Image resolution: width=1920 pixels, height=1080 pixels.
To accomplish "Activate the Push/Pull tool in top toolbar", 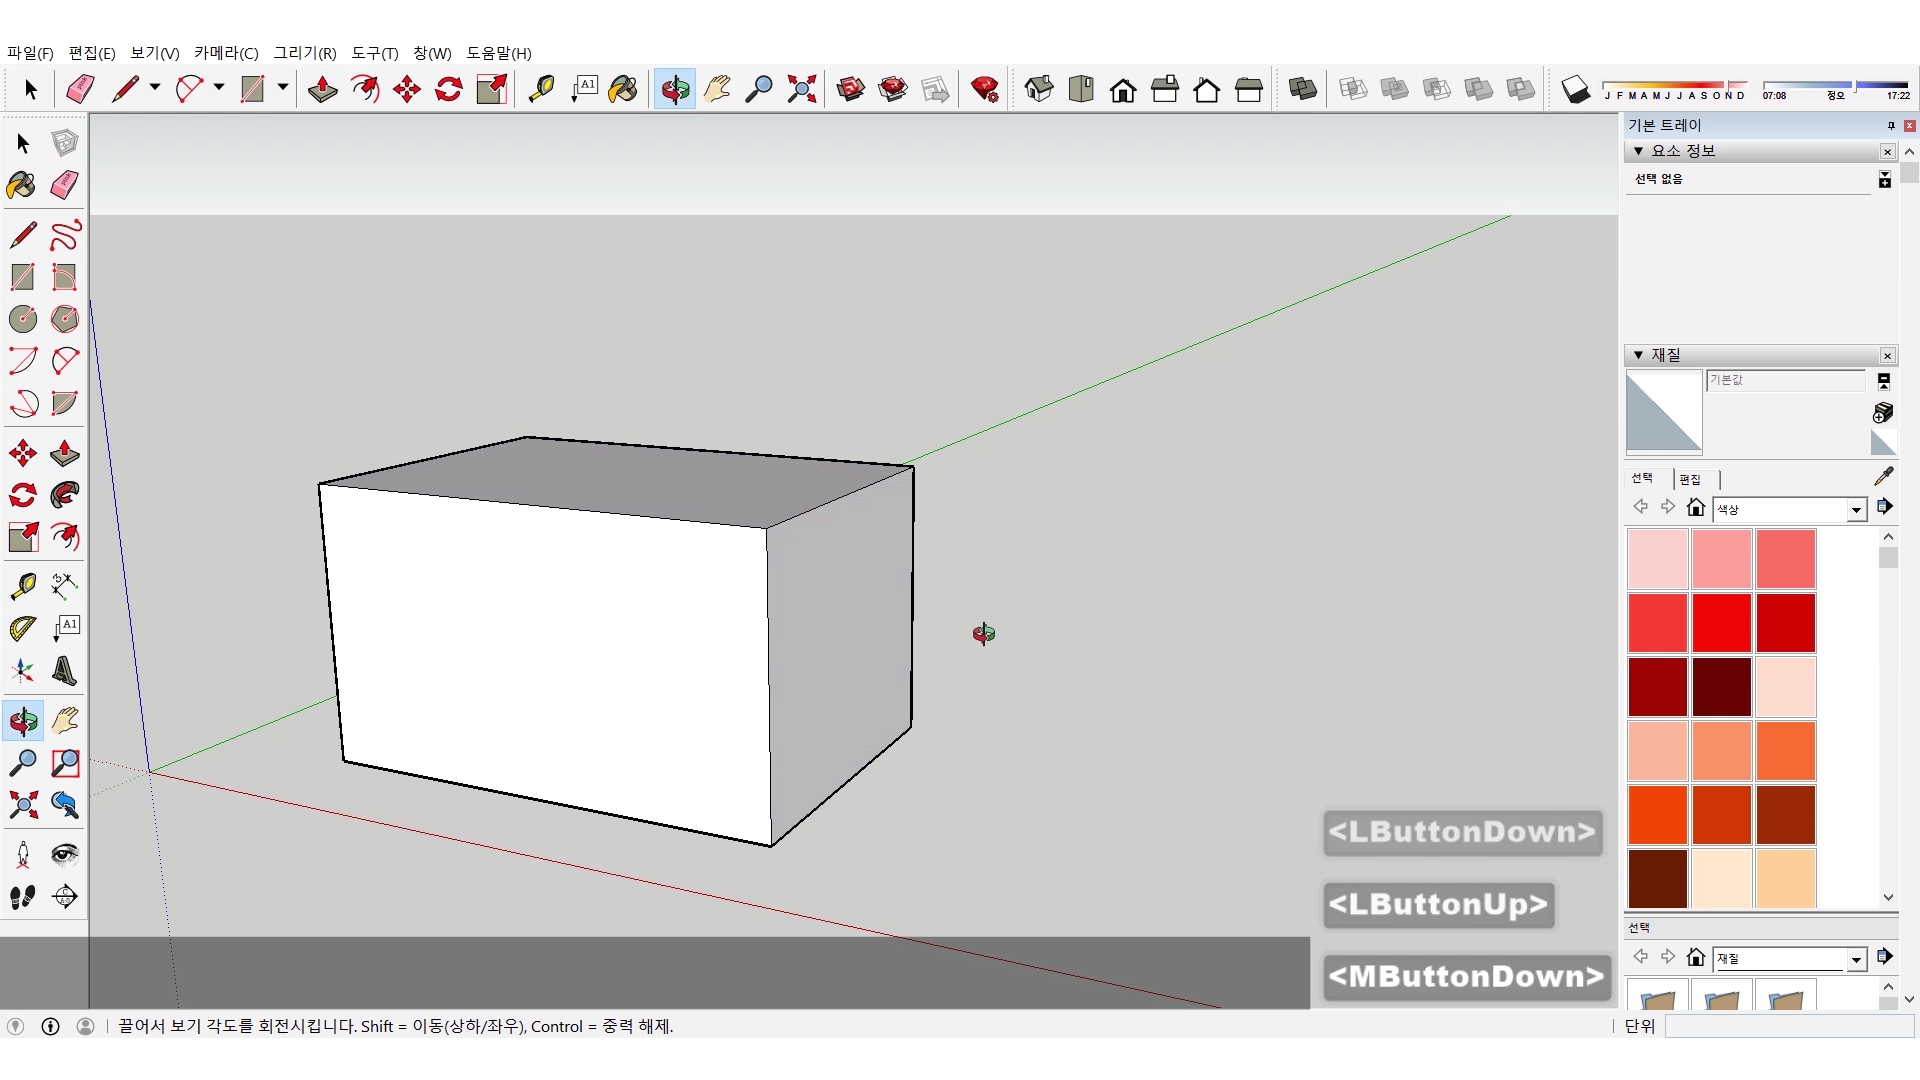I will coord(322,90).
